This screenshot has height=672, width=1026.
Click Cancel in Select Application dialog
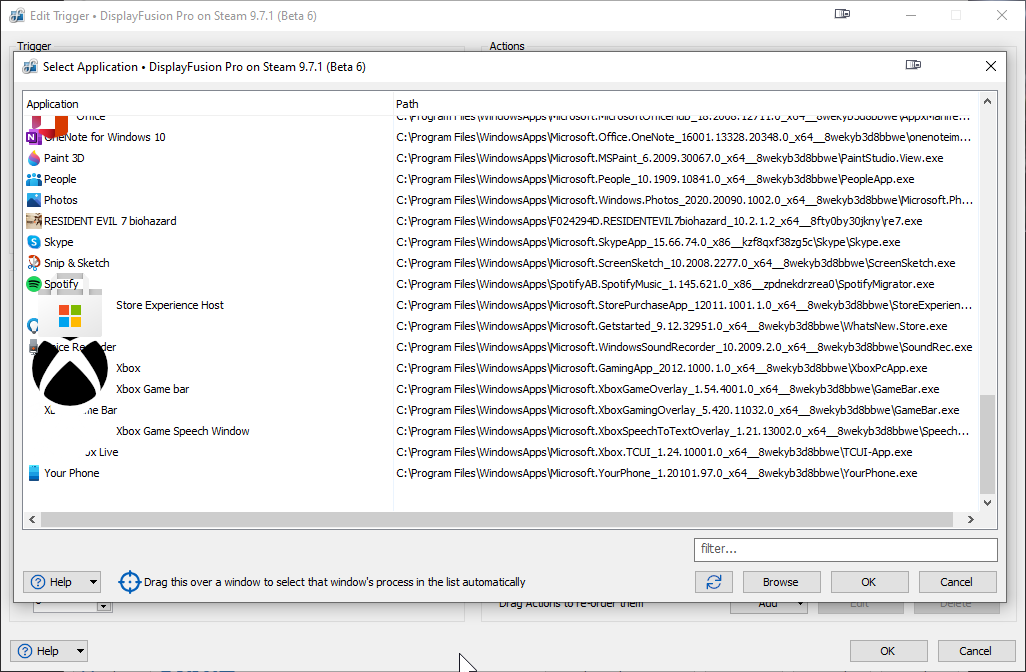[x=955, y=582]
